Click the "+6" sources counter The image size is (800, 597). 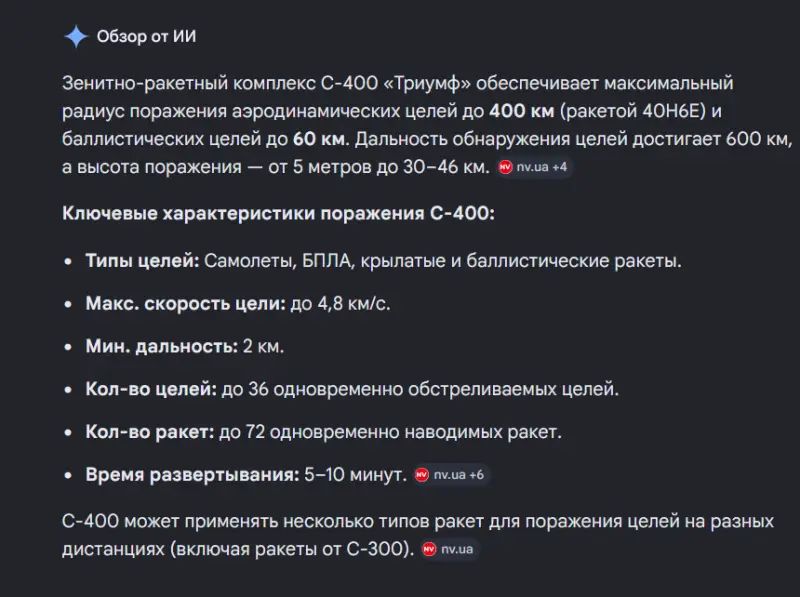[475, 475]
